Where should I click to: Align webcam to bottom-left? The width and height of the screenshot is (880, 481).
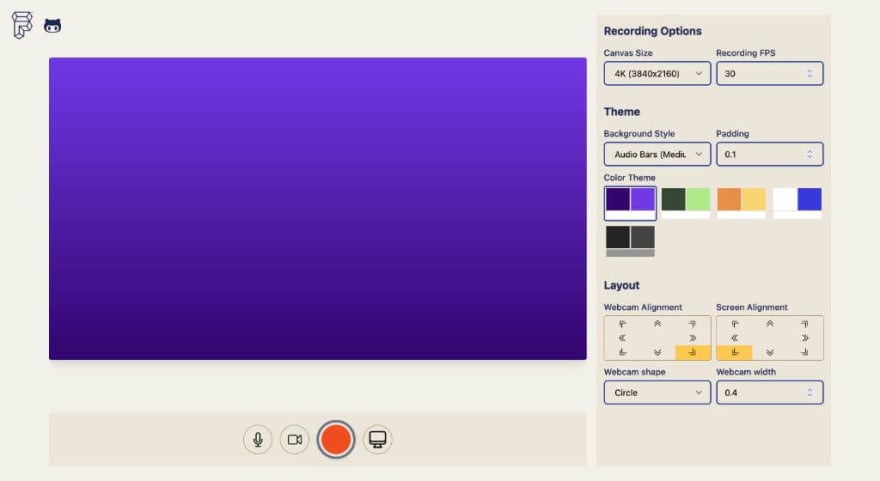point(622,352)
